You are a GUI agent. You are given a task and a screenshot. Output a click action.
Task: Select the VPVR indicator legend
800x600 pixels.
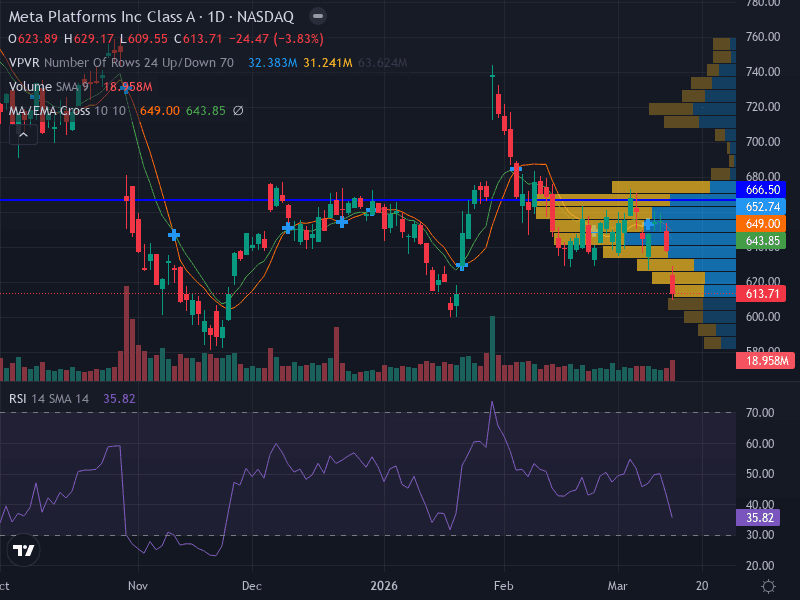coord(121,63)
